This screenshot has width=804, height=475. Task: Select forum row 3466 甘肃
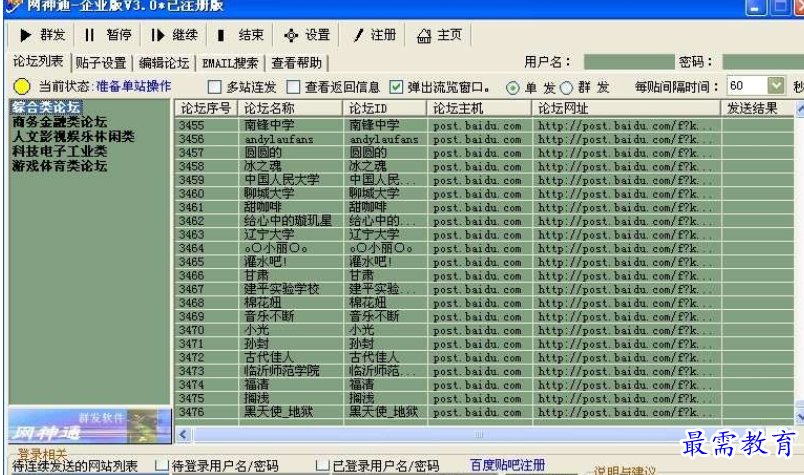click(x=484, y=275)
